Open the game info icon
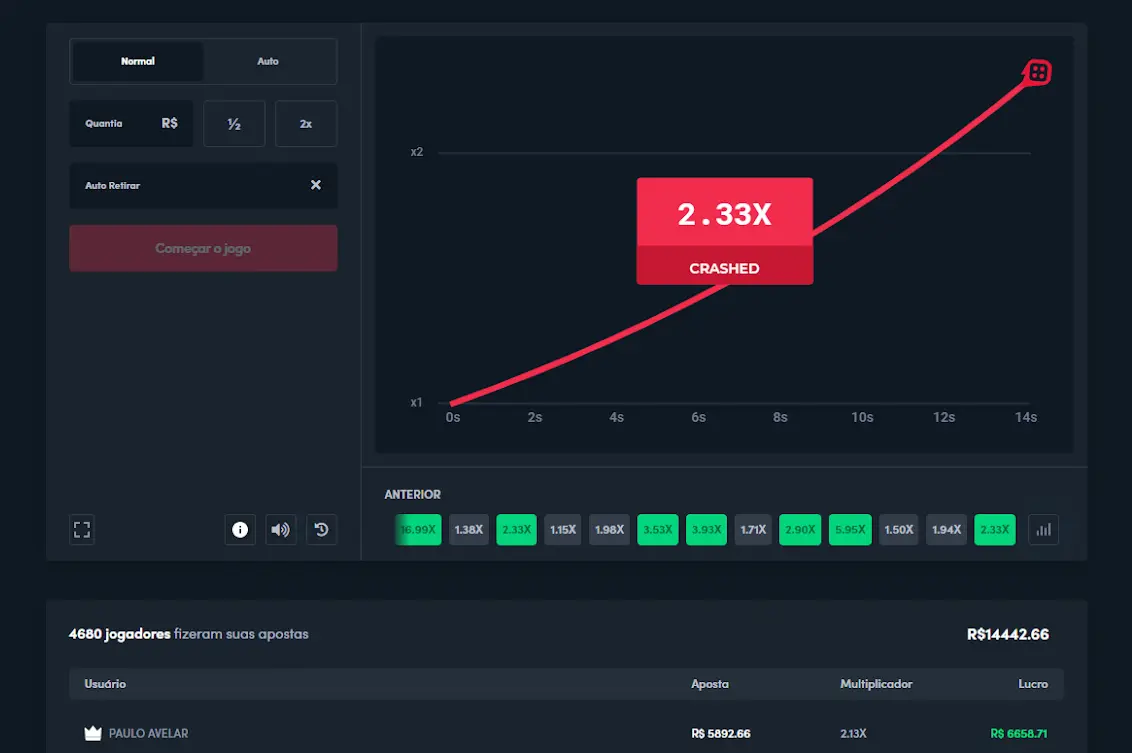Screen dimensions: 1132x753 [x=240, y=530]
